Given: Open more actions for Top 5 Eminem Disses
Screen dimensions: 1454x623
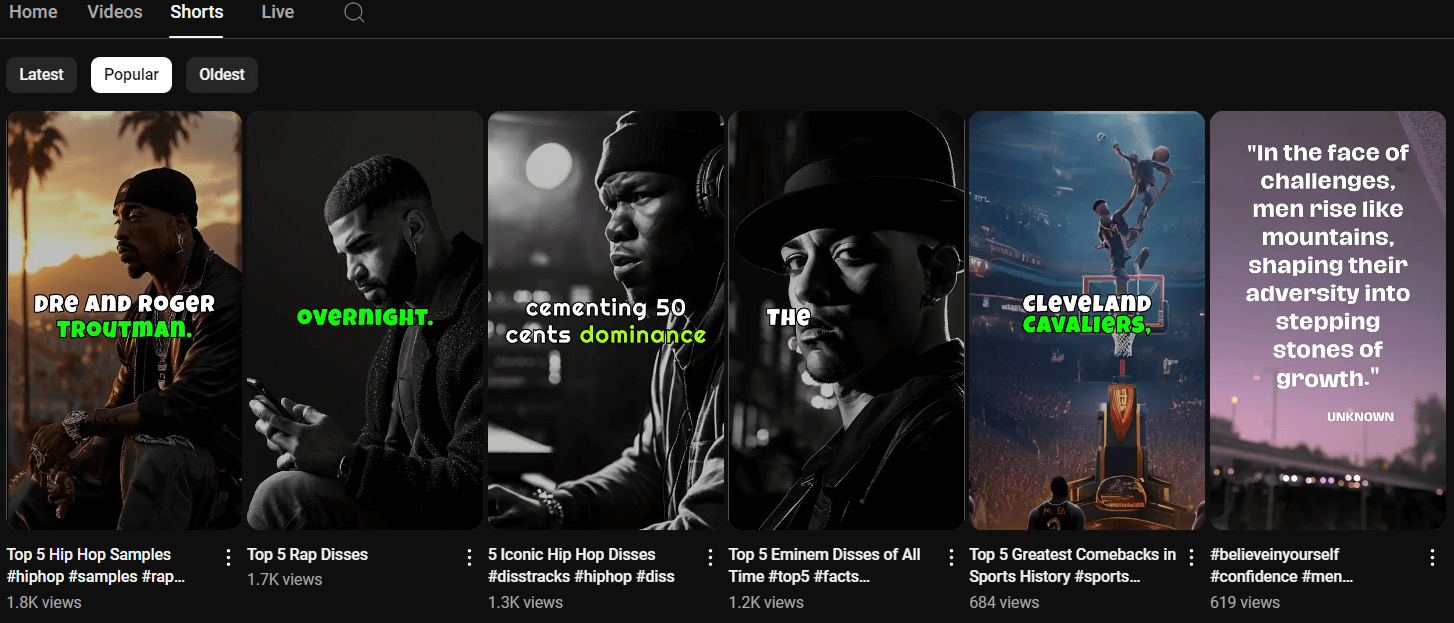Looking at the screenshot, I should pyautogui.click(x=951, y=557).
